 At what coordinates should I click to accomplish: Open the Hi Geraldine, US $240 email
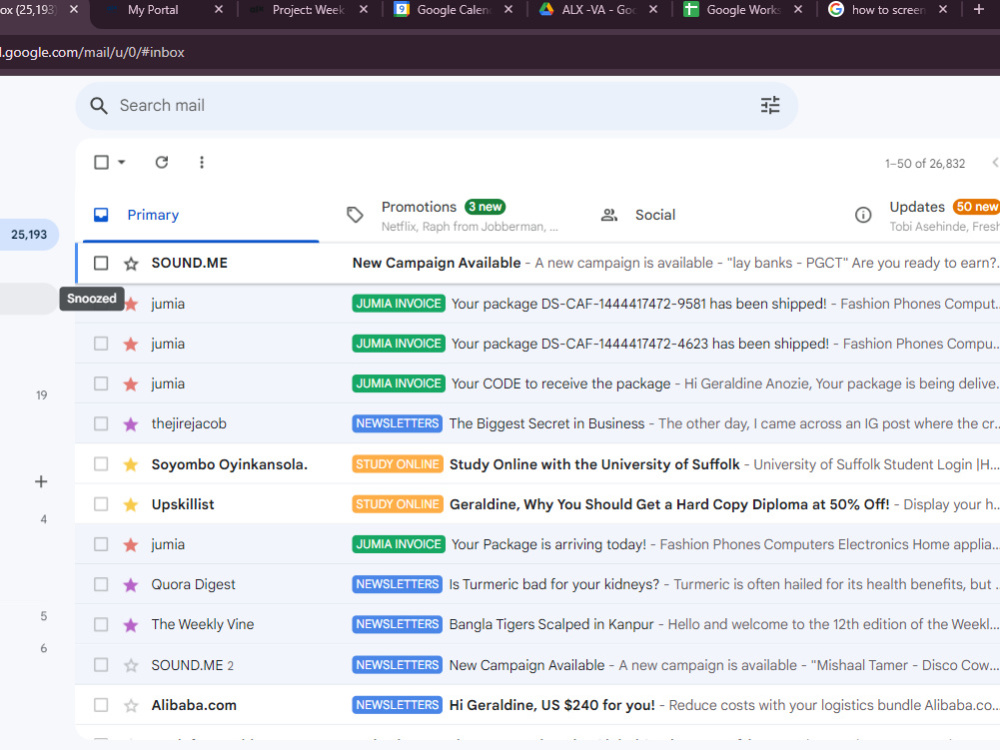click(538, 705)
